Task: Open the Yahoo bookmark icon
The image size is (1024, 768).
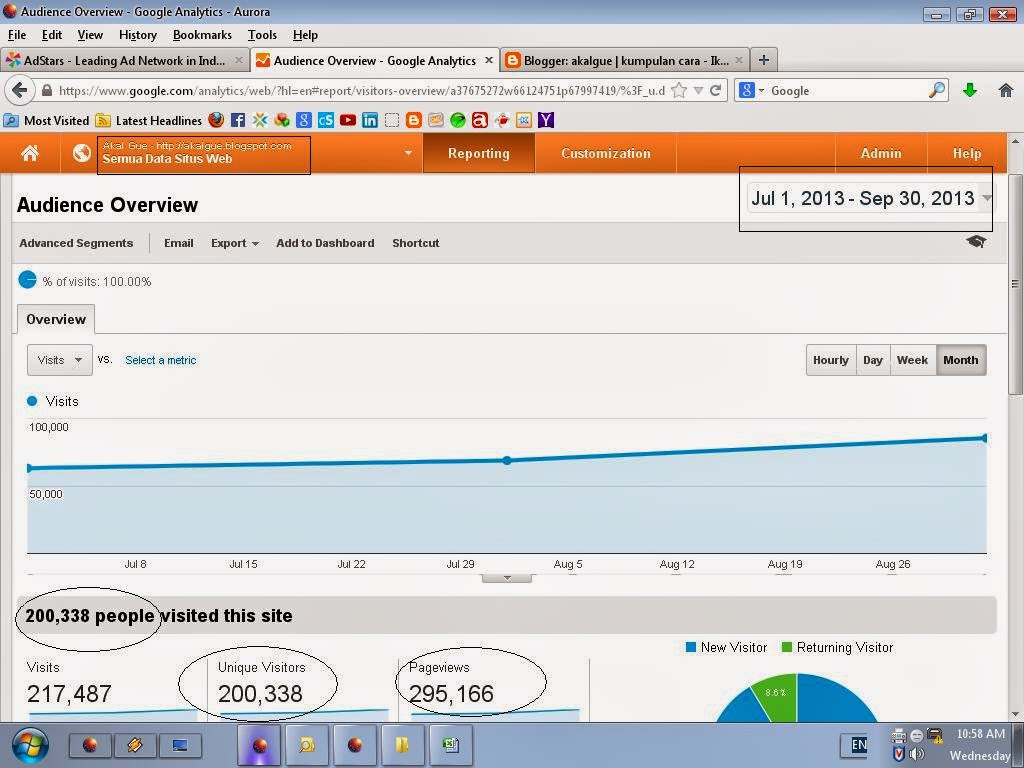Action: tap(546, 120)
